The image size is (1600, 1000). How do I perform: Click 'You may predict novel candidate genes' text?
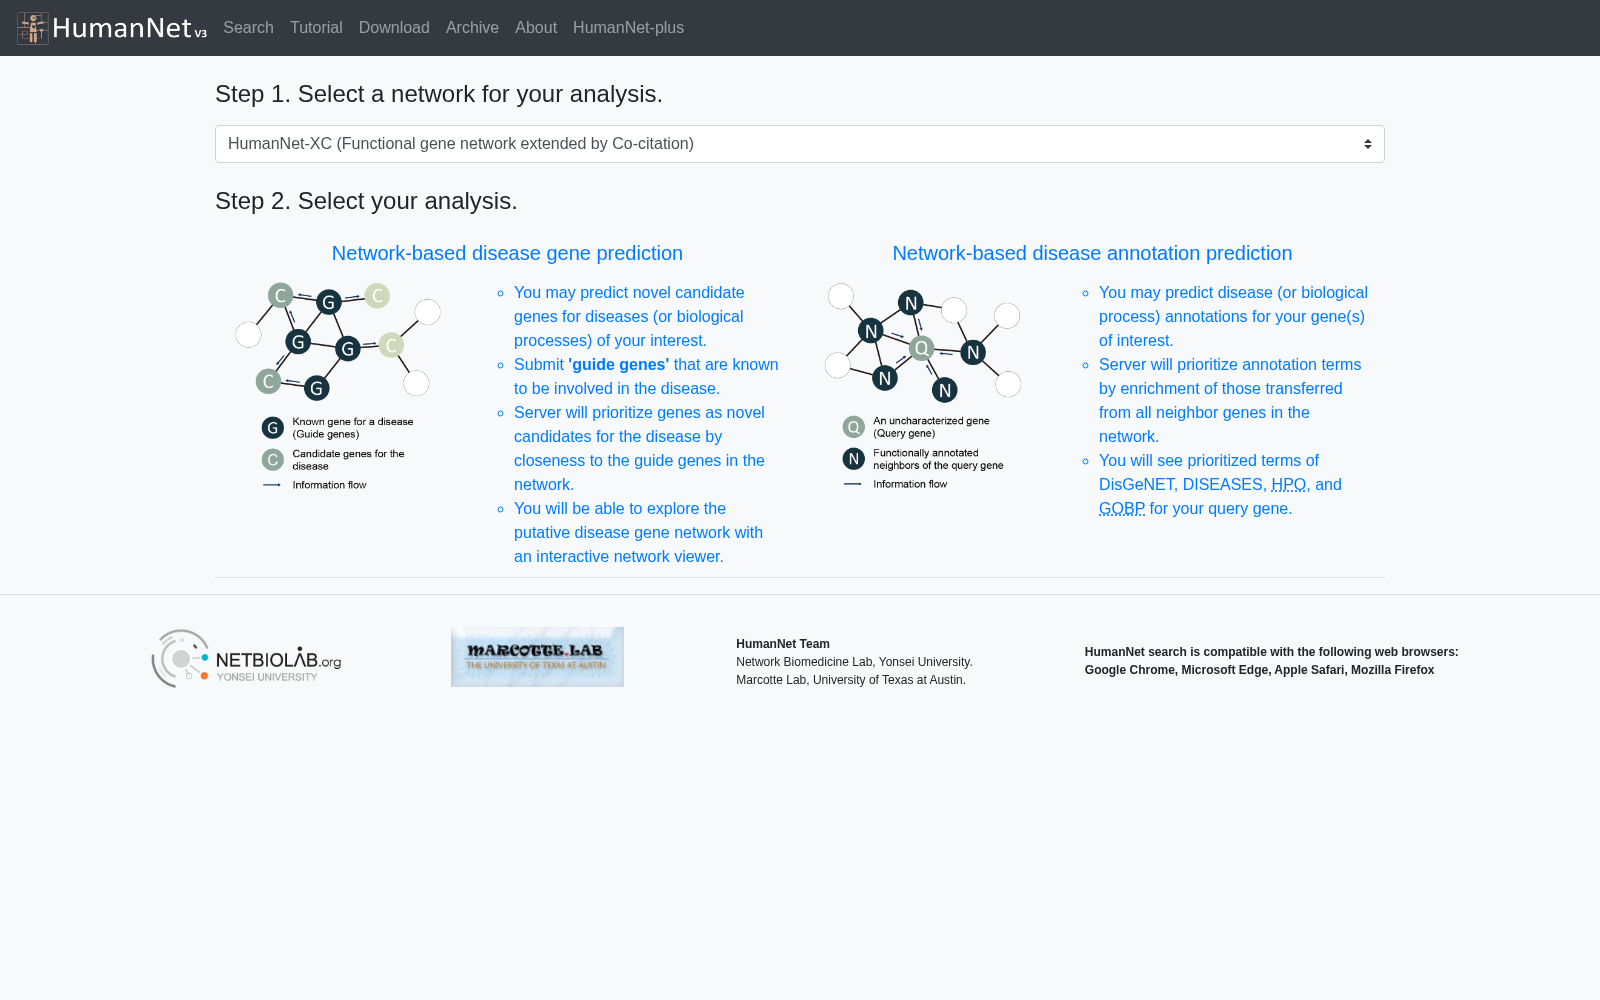629,317
